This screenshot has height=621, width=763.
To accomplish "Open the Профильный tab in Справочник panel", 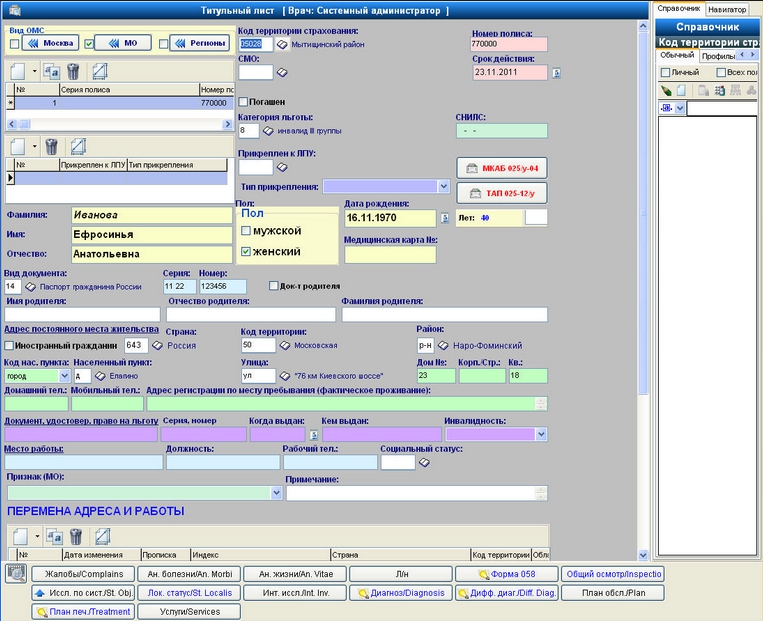I will coord(716,56).
